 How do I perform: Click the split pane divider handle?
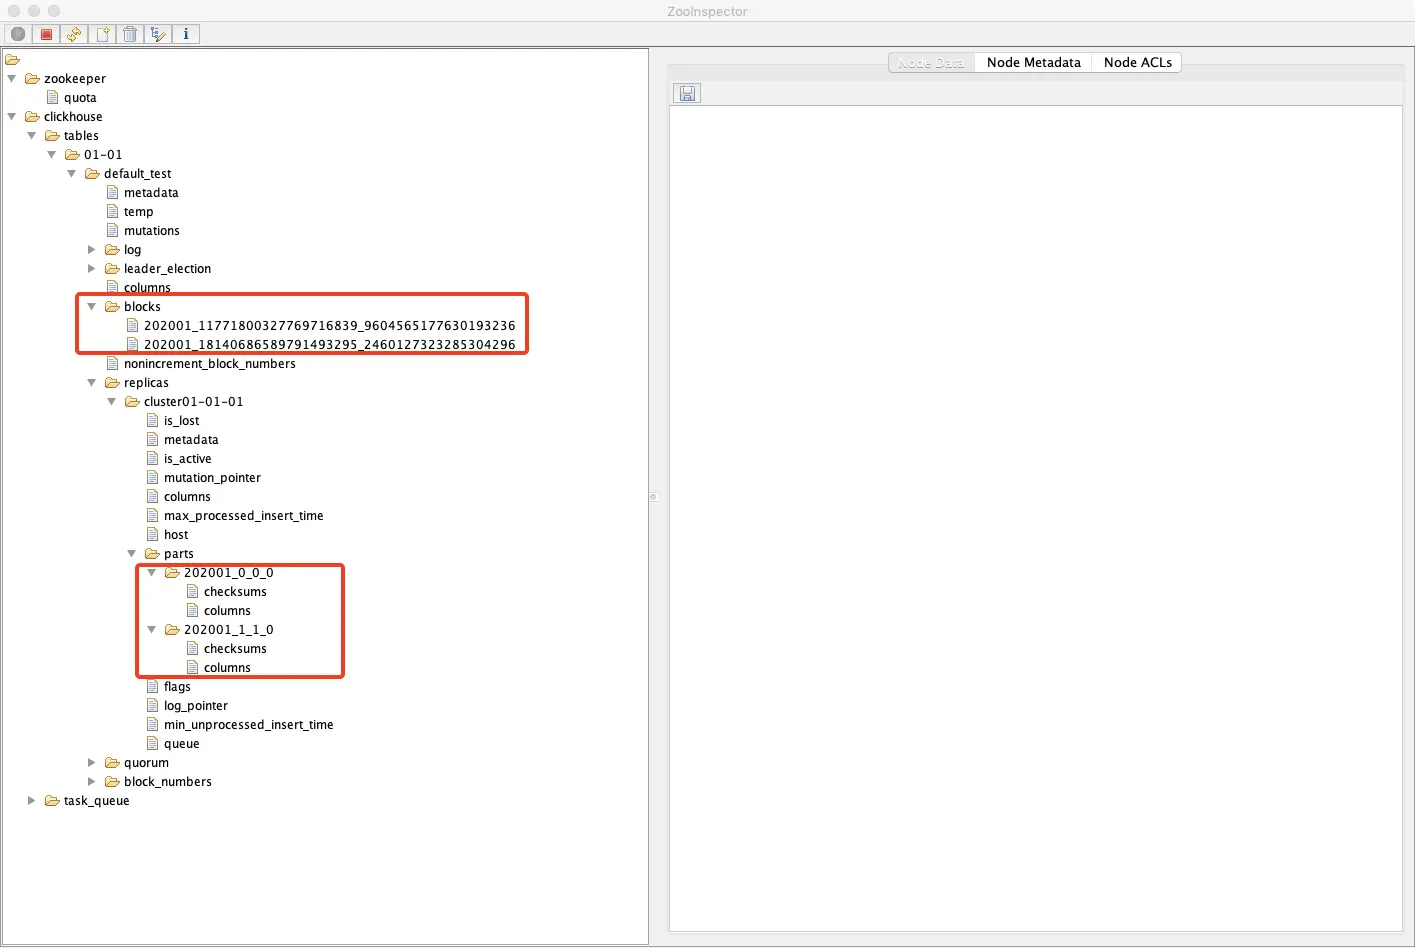point(653,497)
